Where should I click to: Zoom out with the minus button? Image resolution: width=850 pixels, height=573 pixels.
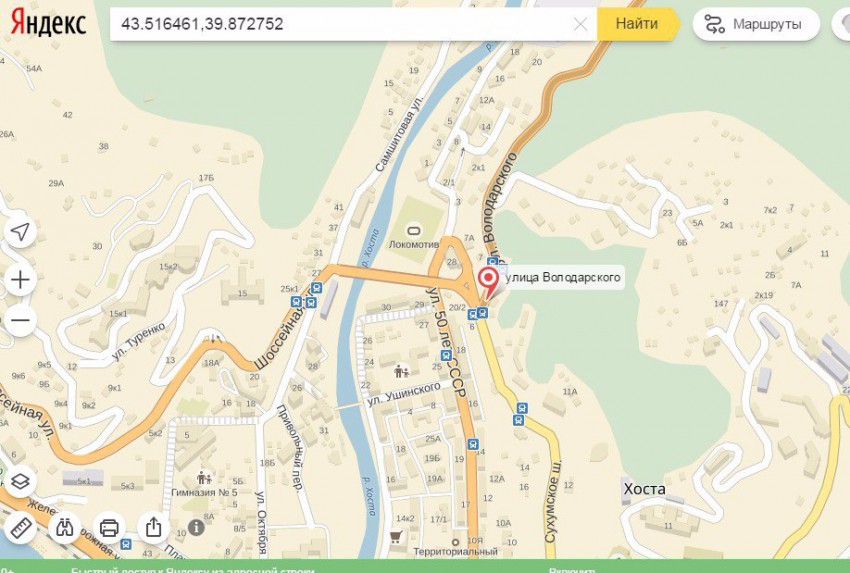click(20, 320)
